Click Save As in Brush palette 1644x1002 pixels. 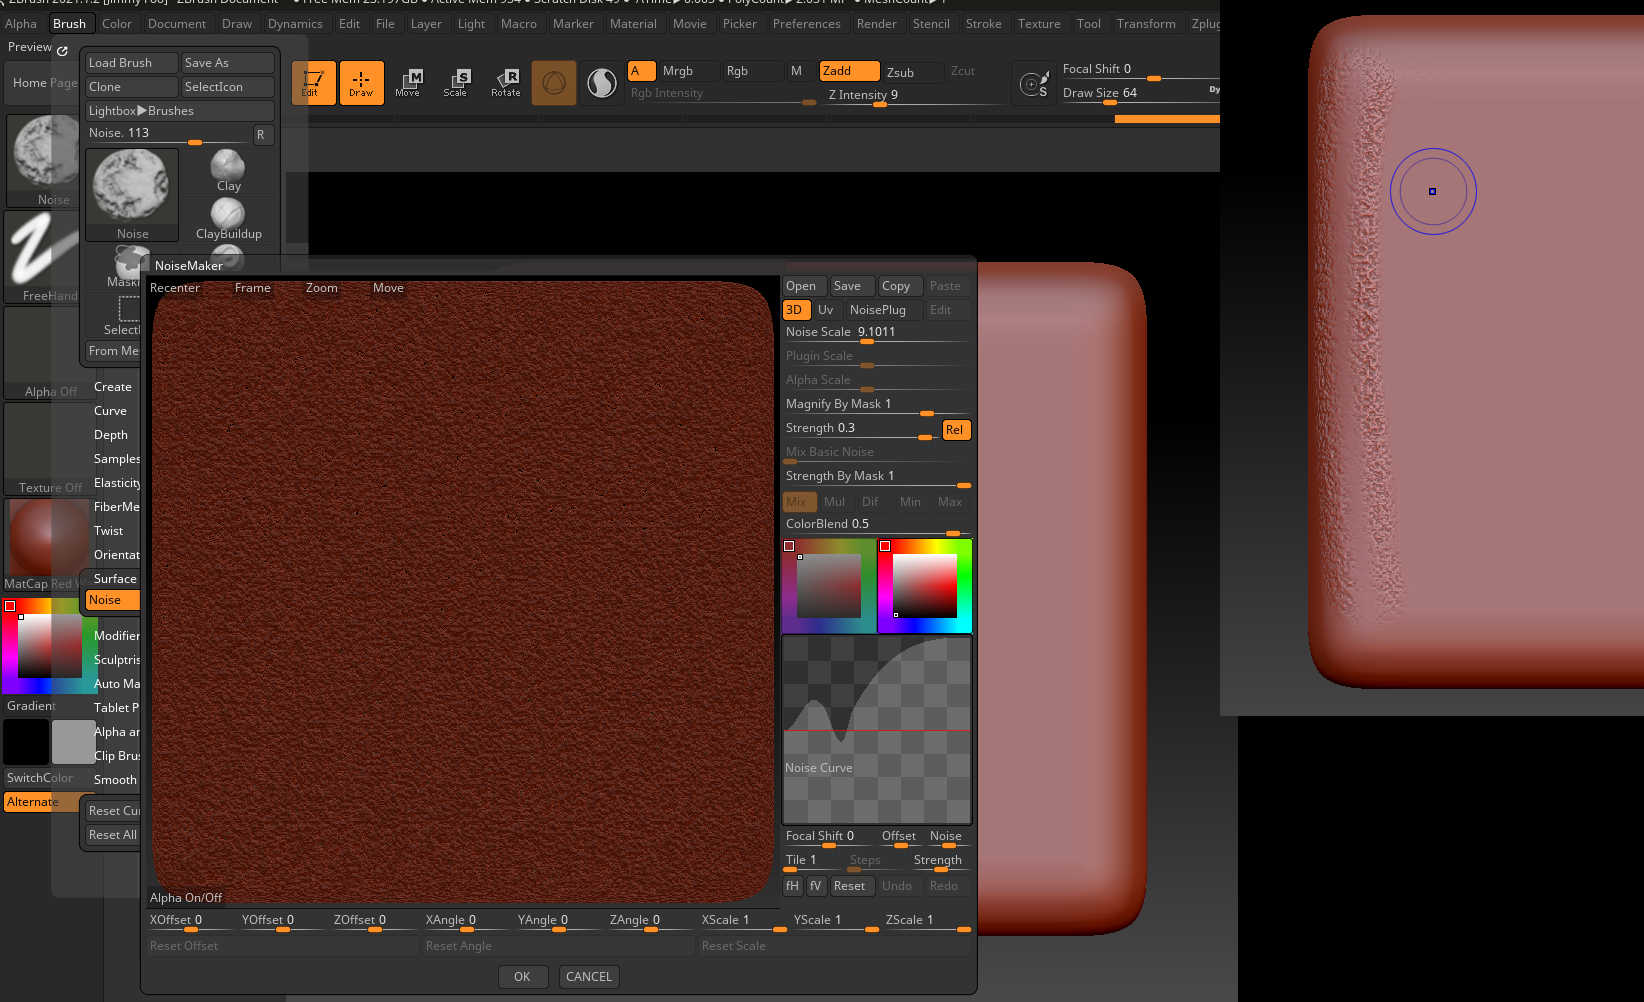pyautogui.click(x=227, y=63)
